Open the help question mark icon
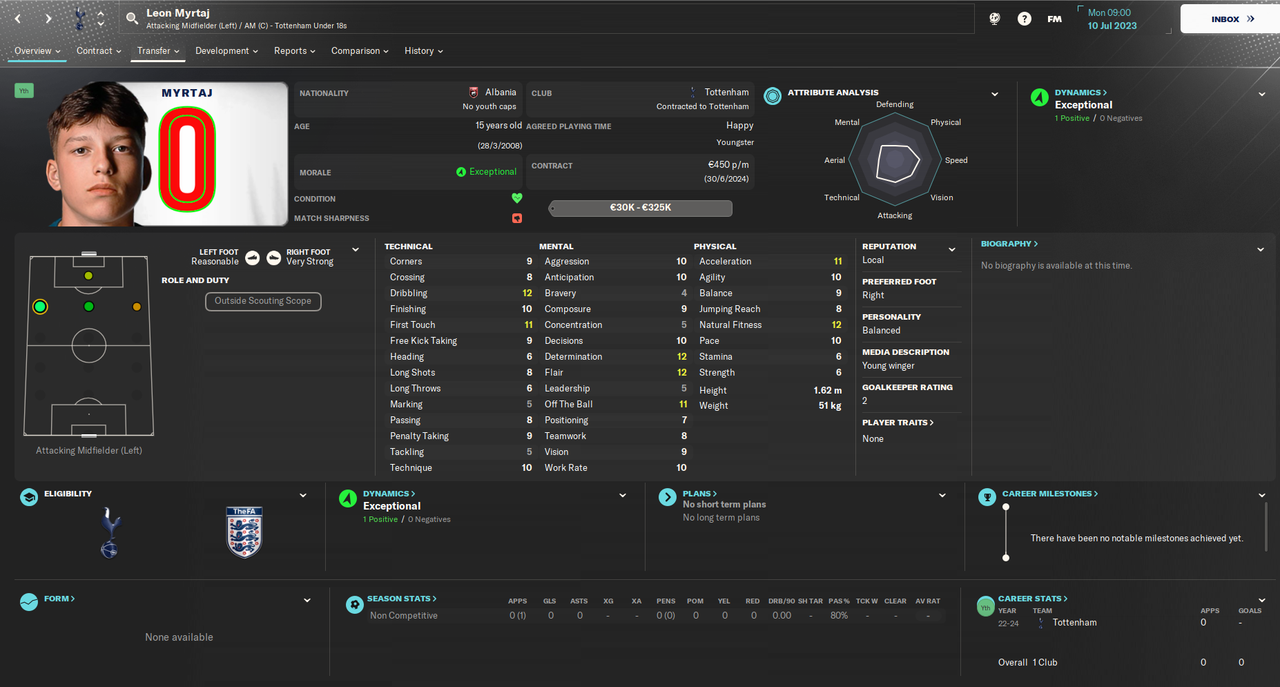 (1024, 18)
